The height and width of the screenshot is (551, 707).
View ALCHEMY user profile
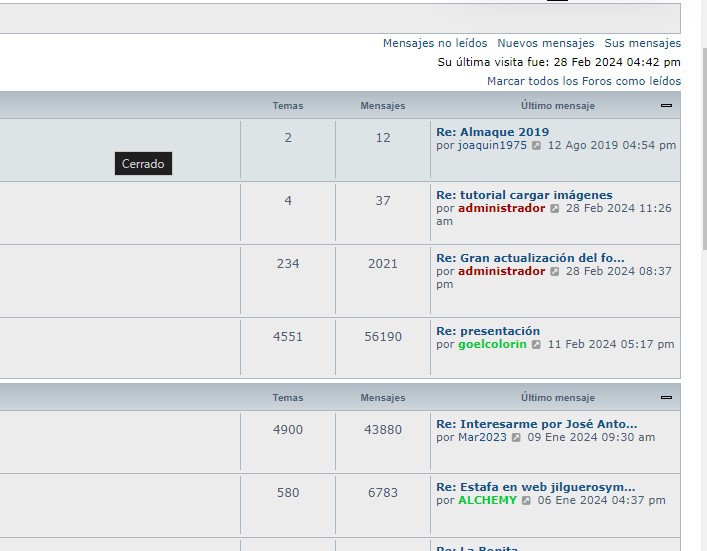(487, 501)
